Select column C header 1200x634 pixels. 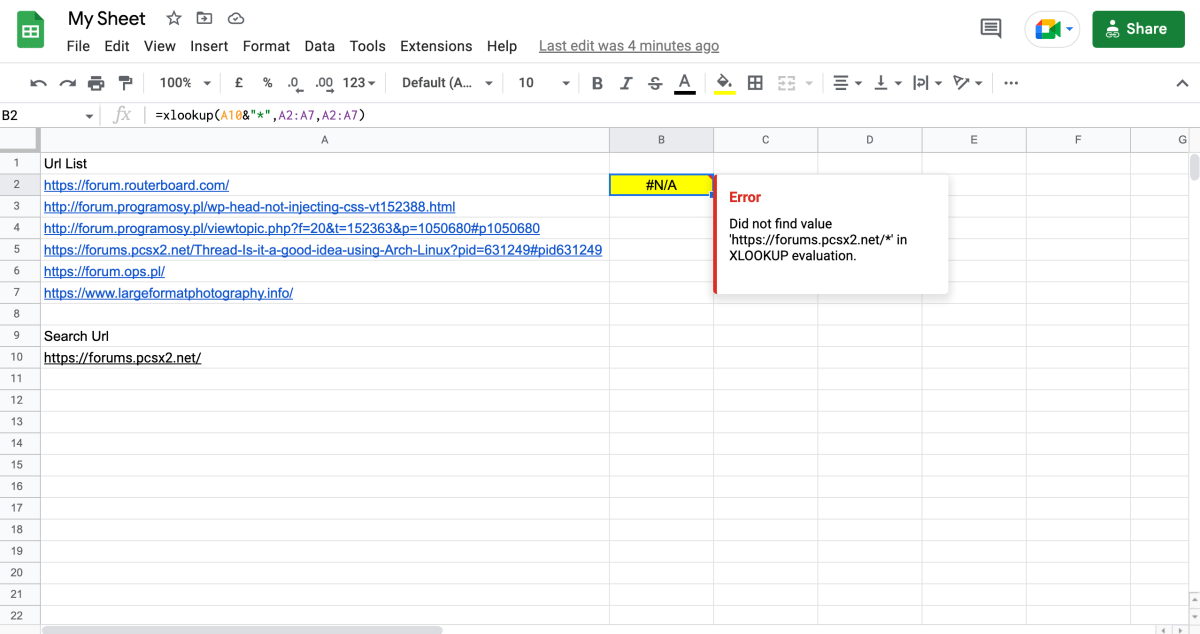click(x=765, y=140)
